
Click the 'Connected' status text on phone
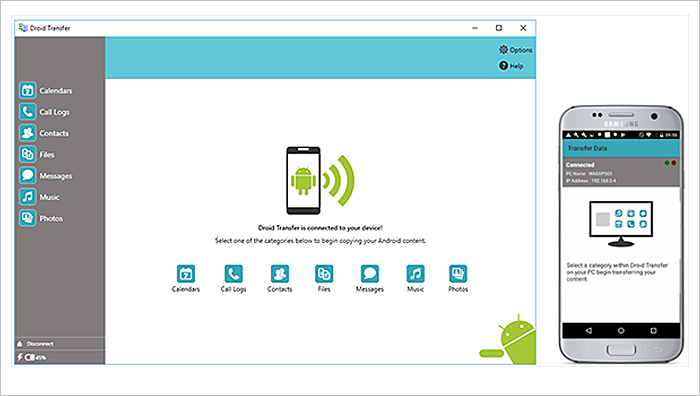[x=580, y=165]
